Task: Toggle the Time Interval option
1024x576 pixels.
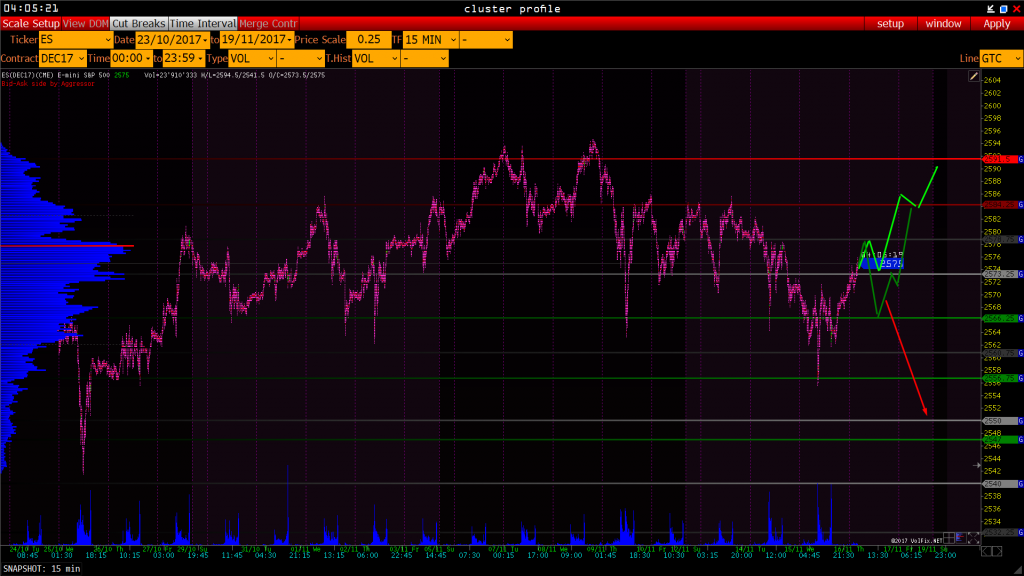Action: click(203, 23)
